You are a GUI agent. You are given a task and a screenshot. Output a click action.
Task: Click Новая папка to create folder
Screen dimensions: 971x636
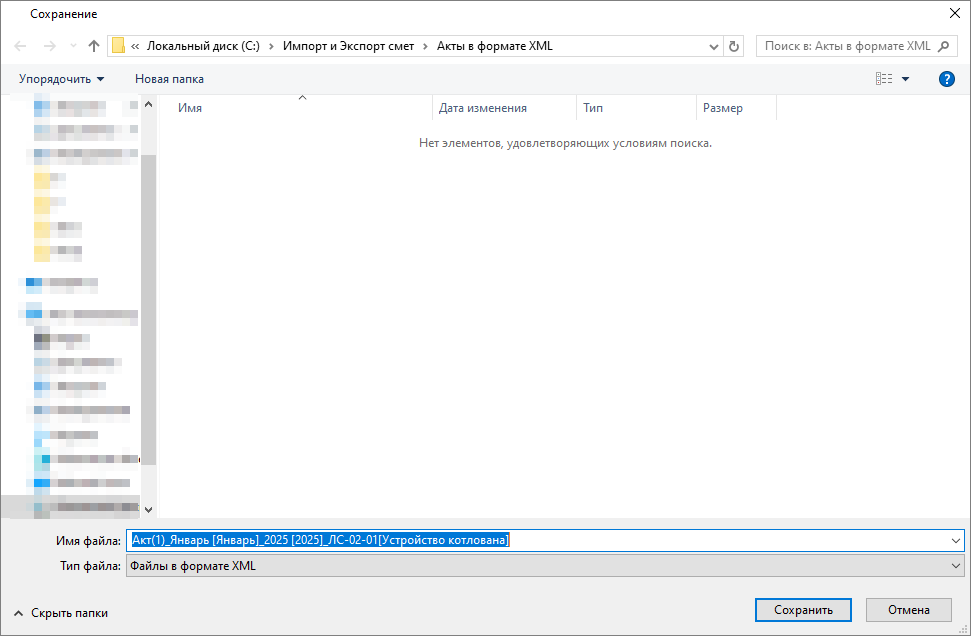point(169,79)
